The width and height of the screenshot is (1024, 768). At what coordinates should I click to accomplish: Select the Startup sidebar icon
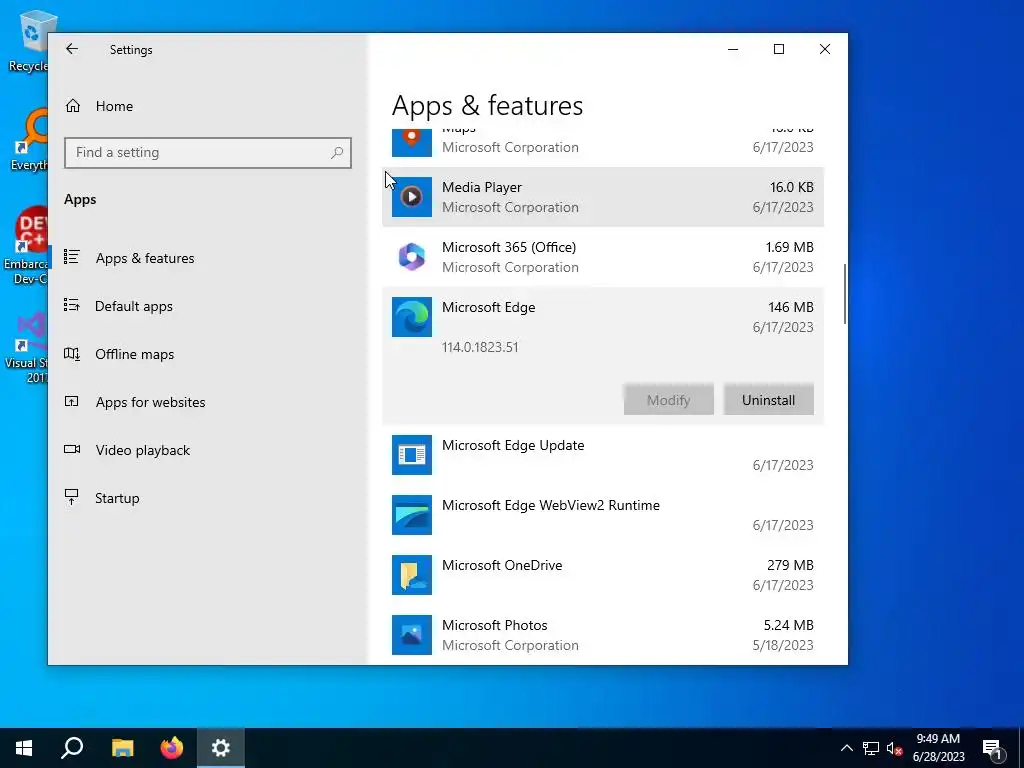pos(72,497)
